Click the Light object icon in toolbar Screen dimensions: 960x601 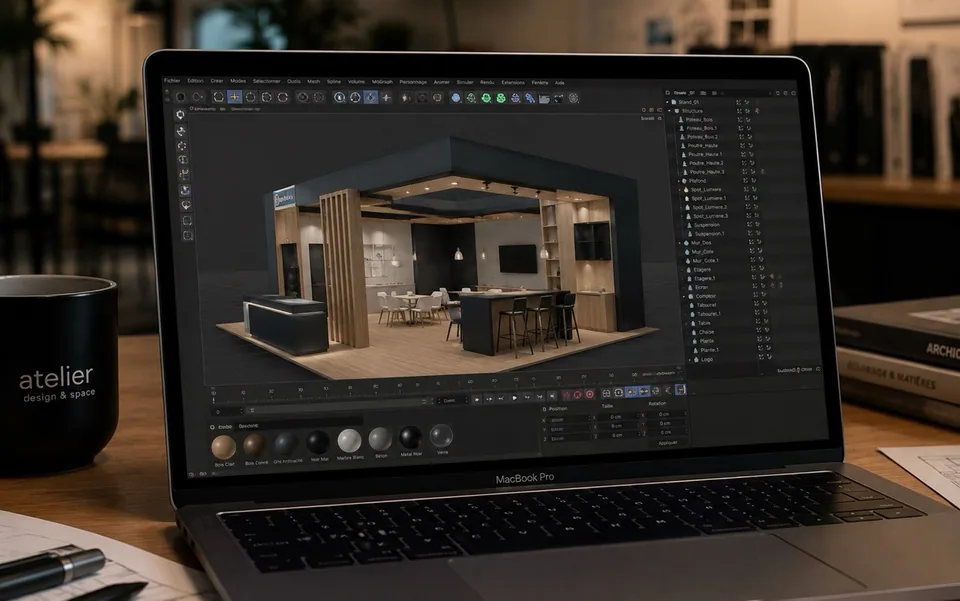click(x=574, y=99)
